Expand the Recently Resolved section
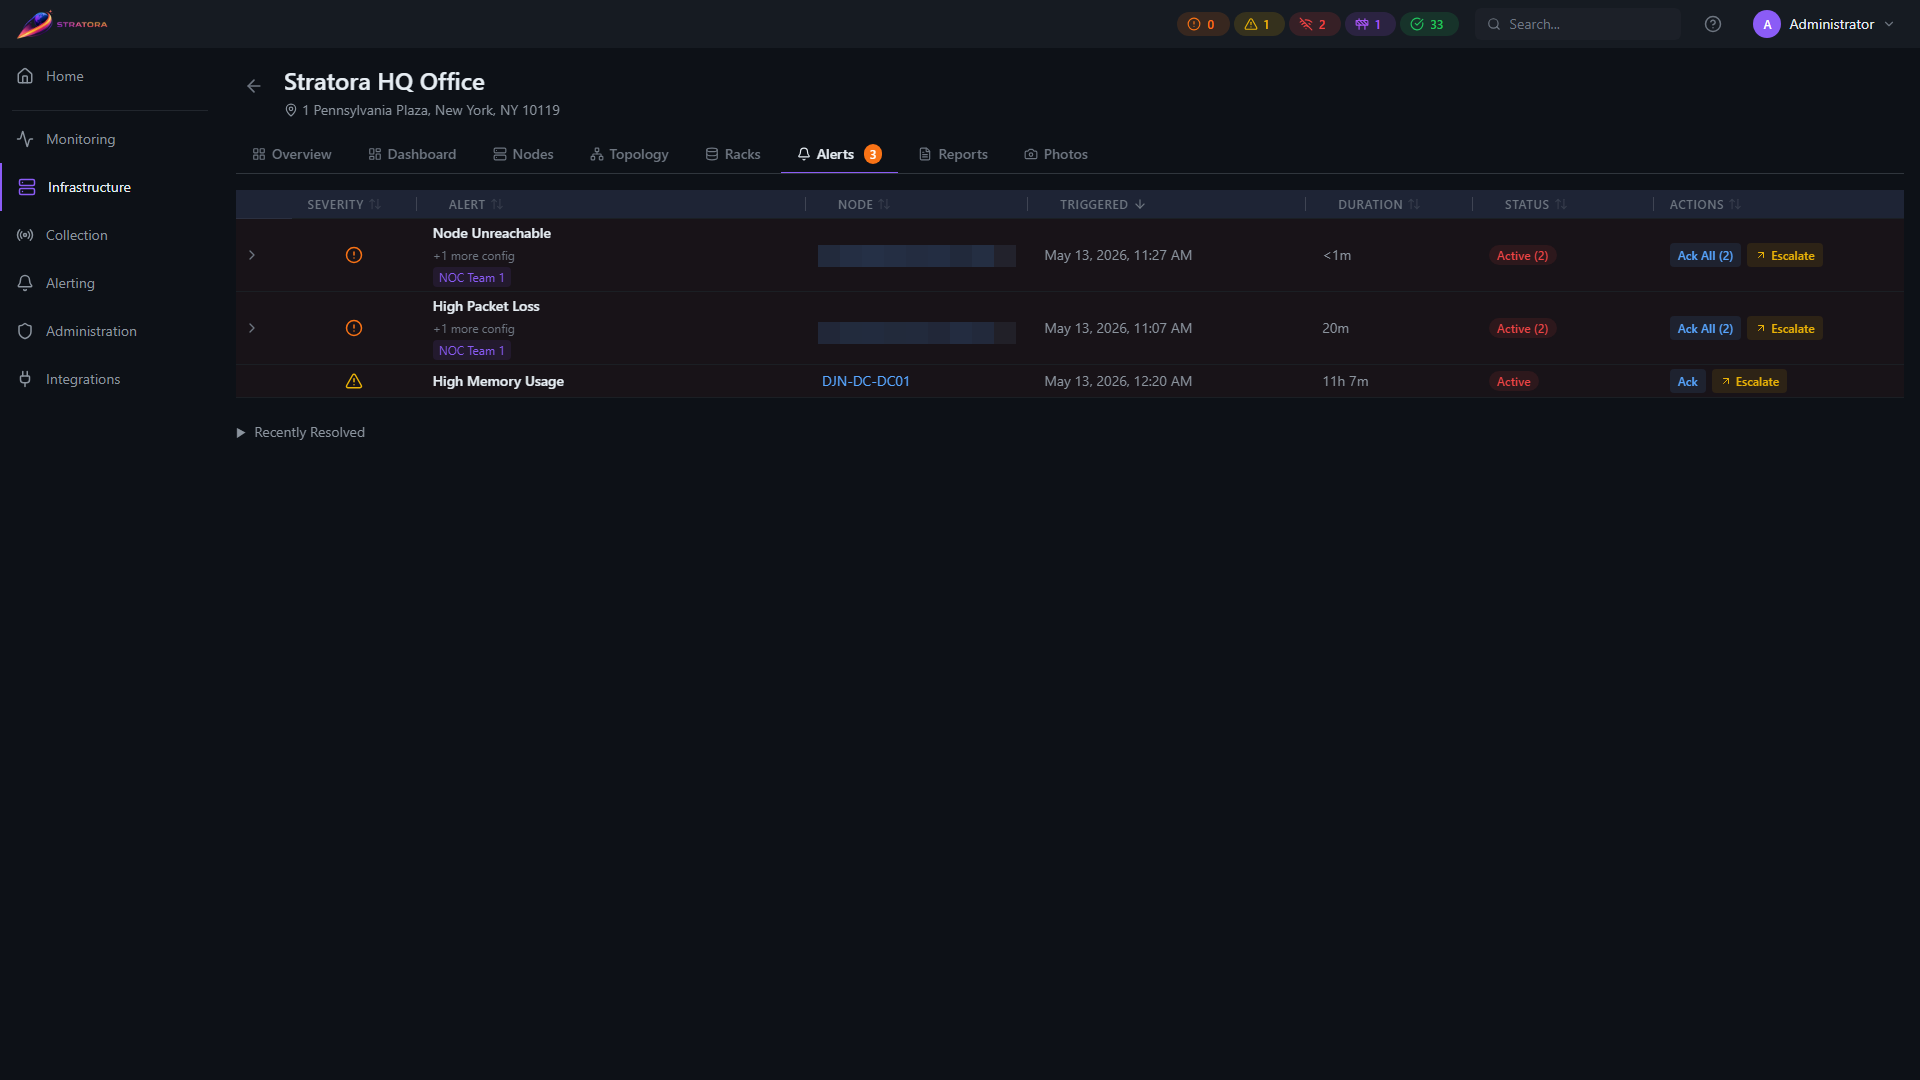 301,432
